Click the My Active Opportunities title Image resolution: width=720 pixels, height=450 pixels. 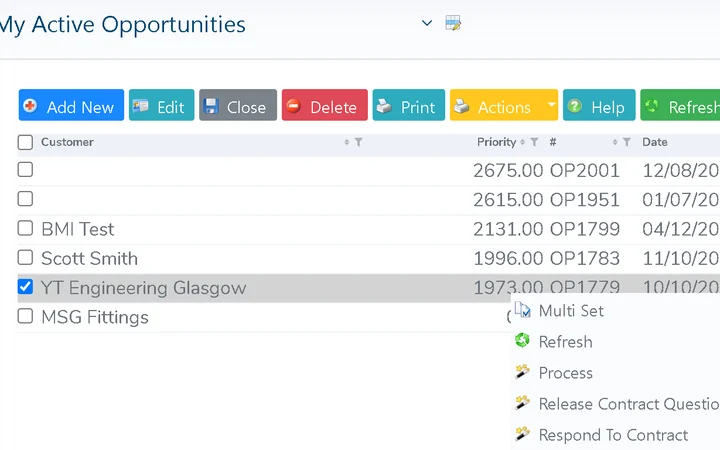click(123, 25)
